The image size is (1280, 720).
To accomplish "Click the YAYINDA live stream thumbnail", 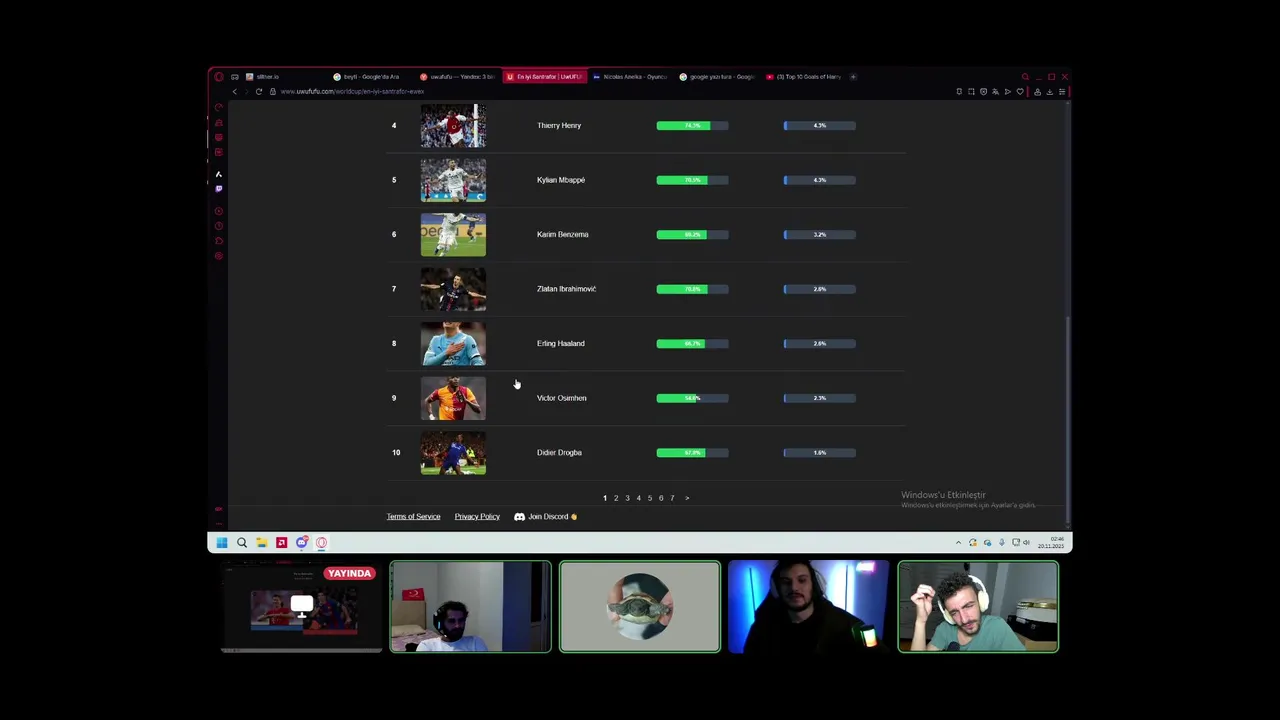I will [301, 607].
